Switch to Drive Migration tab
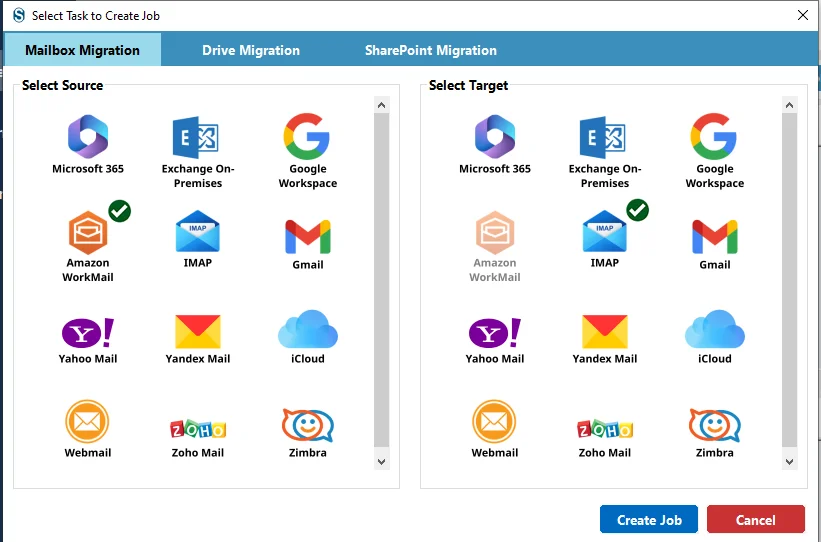 (x=251, y=50)
